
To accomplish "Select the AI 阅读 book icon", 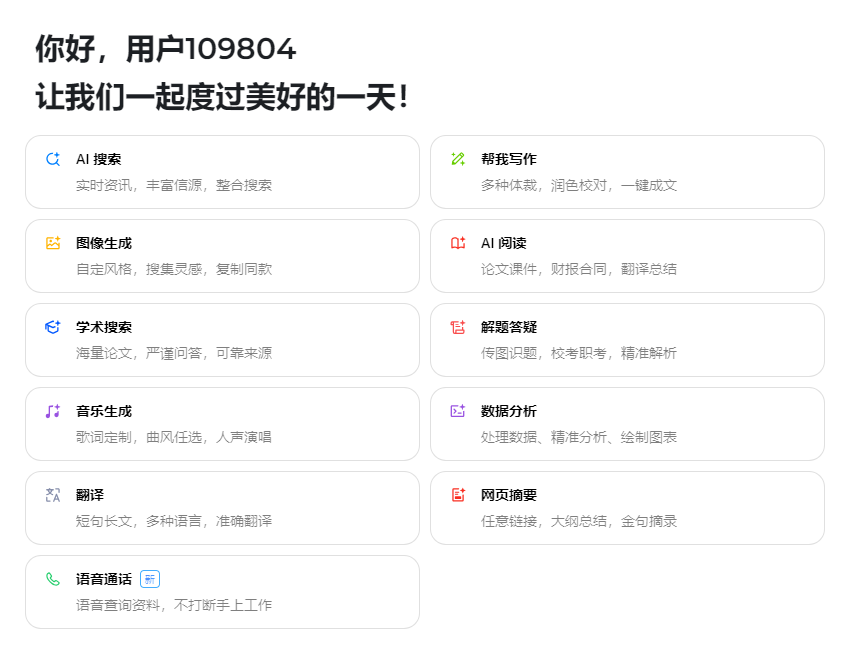I will tap(457, 242).
